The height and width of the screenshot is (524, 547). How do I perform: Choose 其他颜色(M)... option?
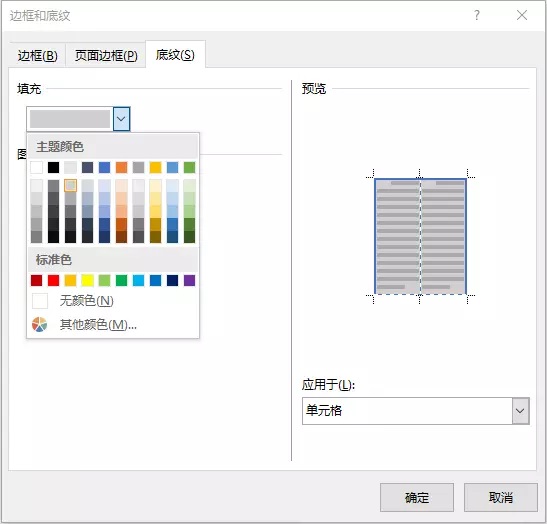(98, 325)
